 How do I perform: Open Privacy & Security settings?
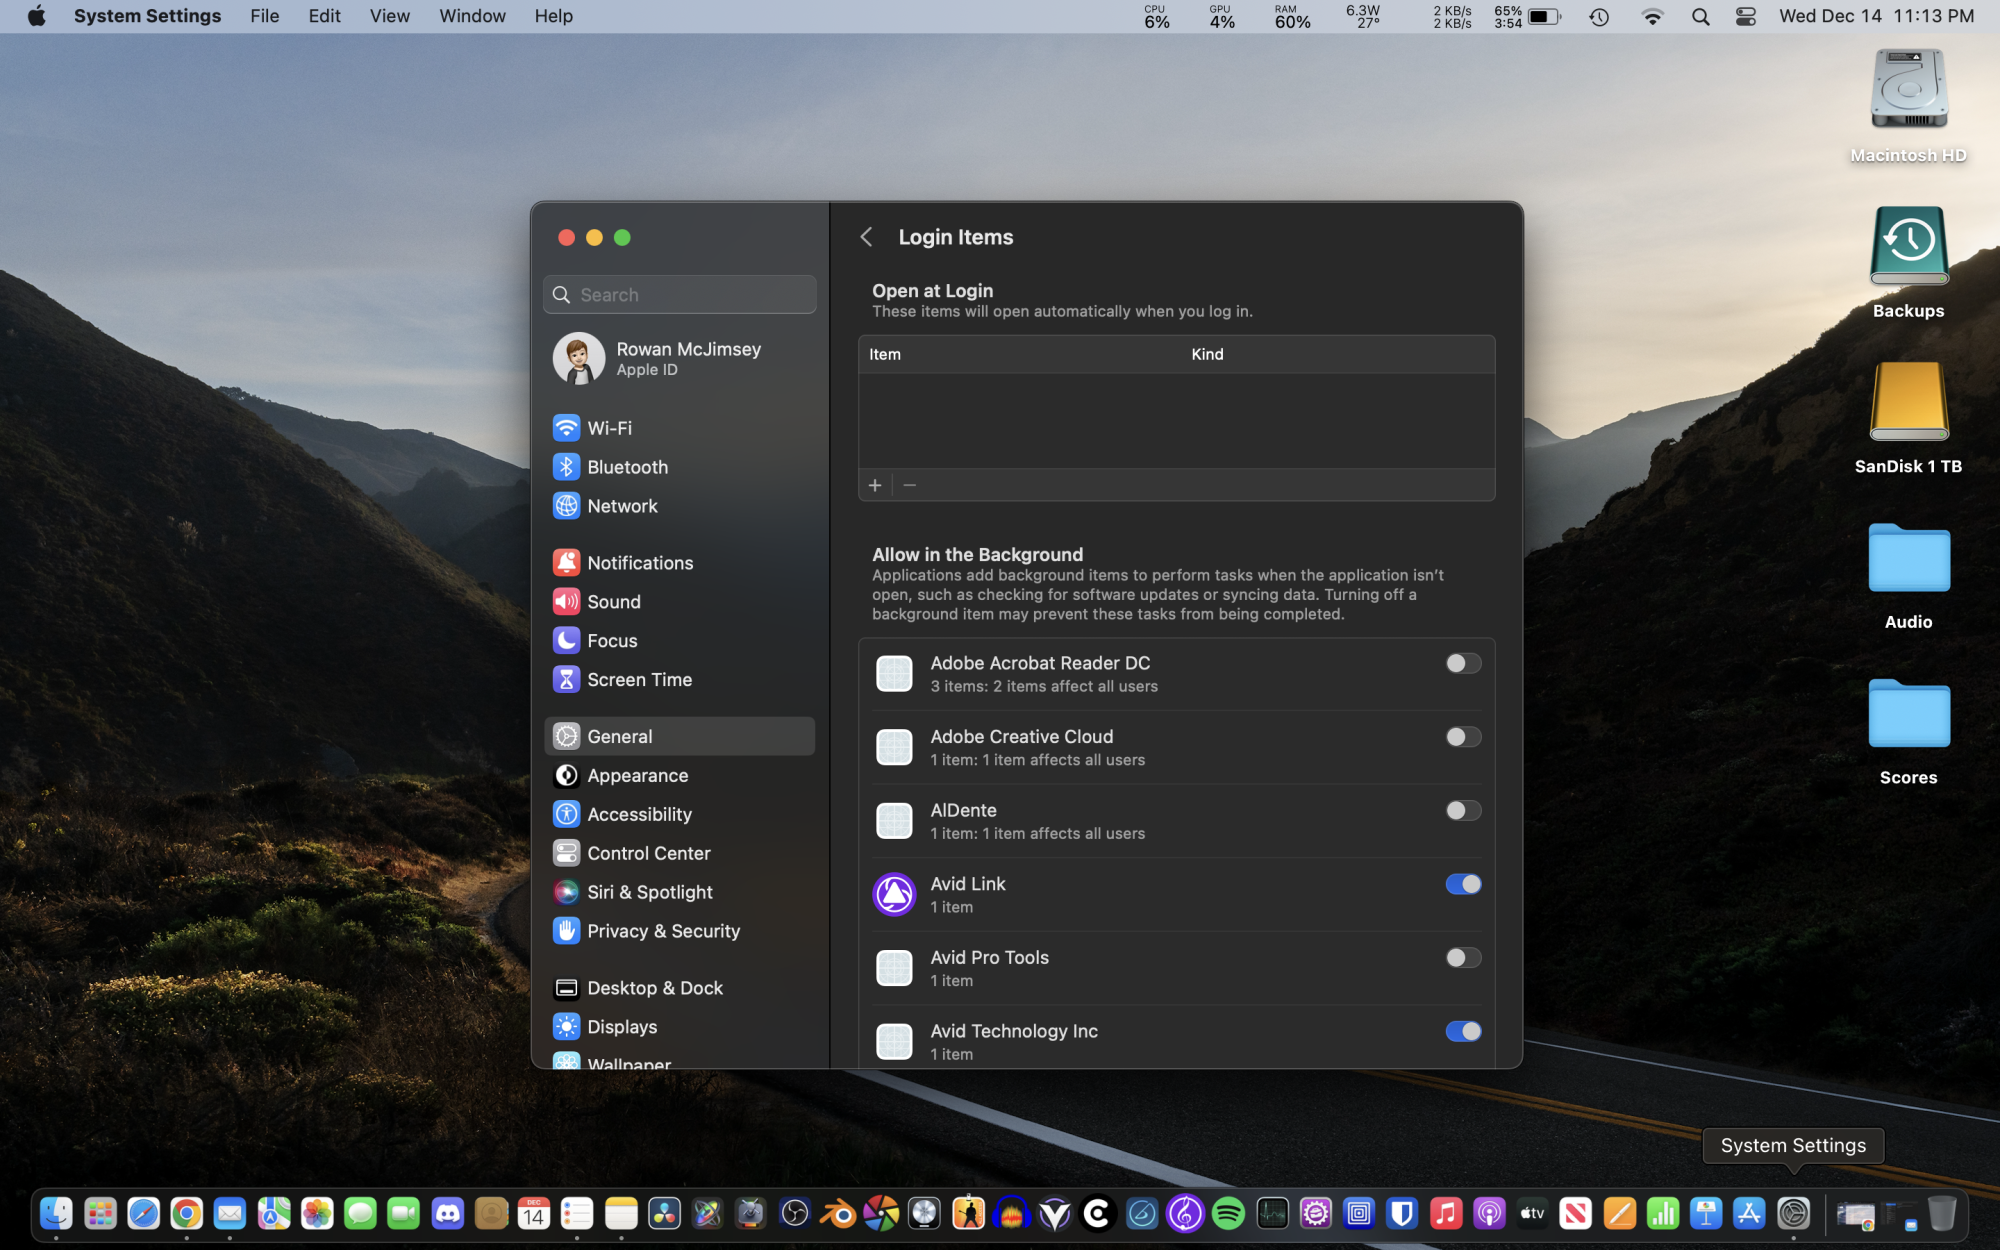tap(662, 931)
